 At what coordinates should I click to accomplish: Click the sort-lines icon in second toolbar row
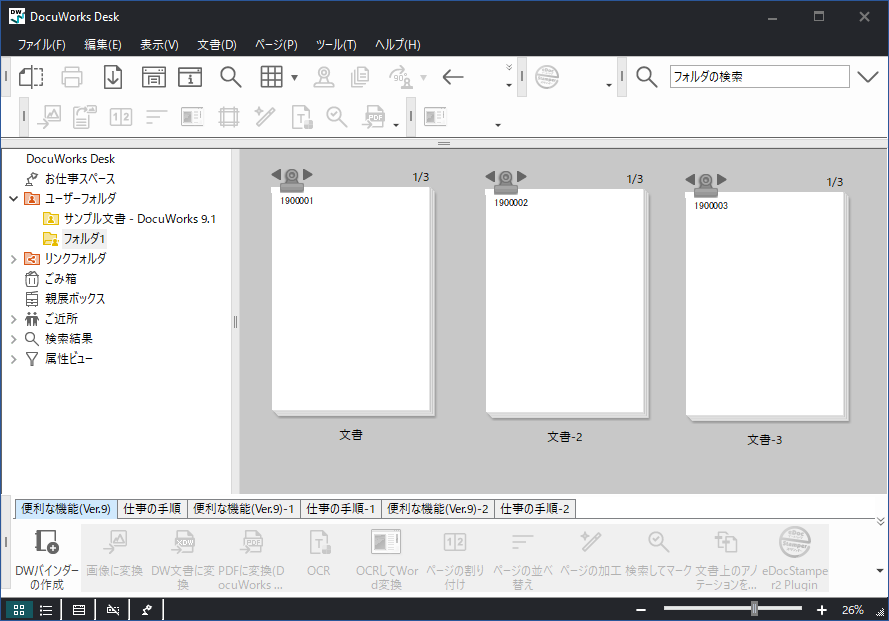click(156, 117)
